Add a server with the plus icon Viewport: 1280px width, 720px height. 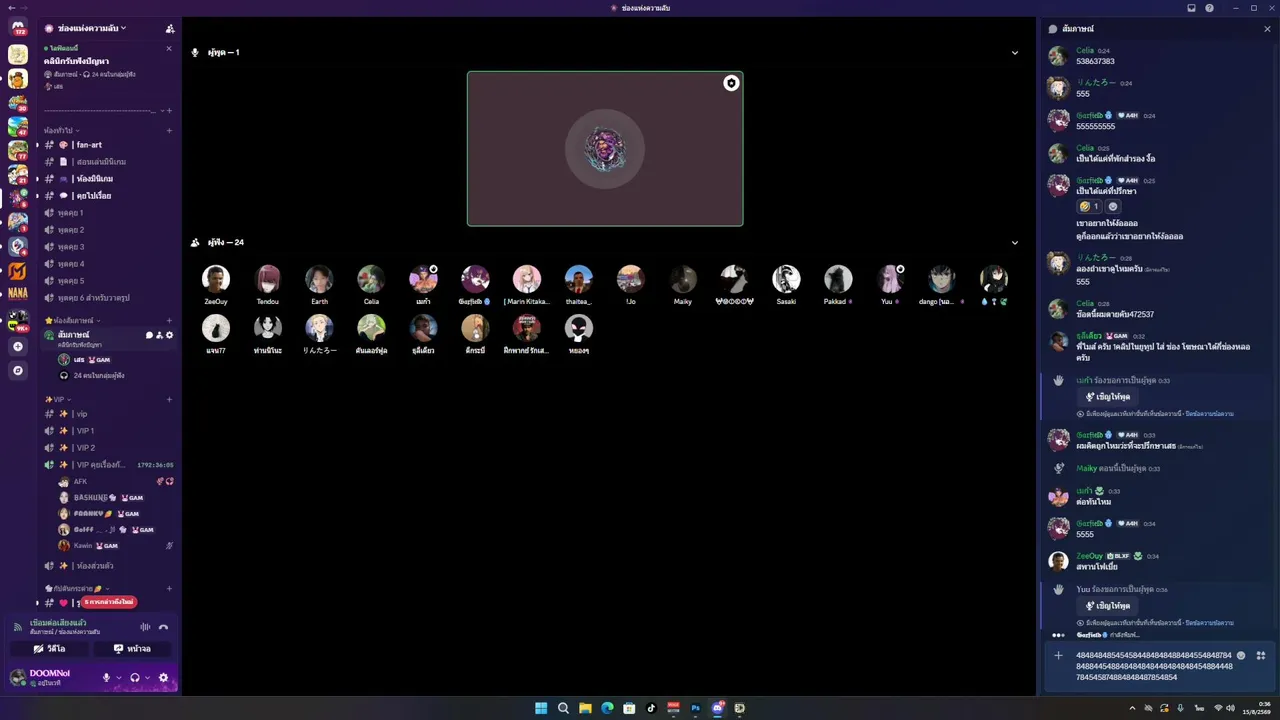[x=18, y=346]
